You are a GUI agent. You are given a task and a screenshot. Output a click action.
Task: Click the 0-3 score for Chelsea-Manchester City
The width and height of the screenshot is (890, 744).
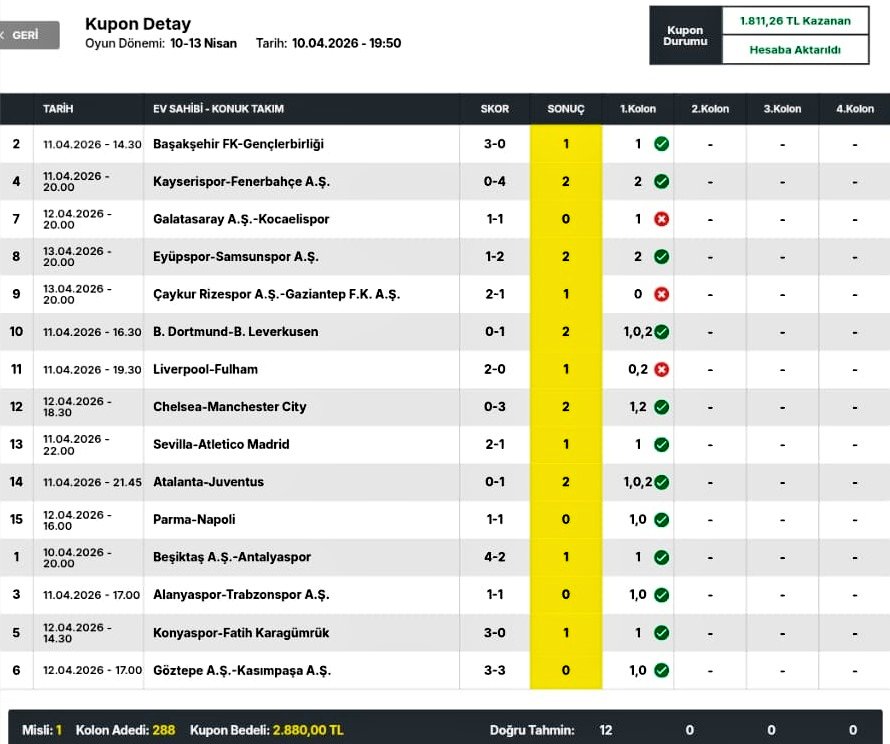pos(495,407)
